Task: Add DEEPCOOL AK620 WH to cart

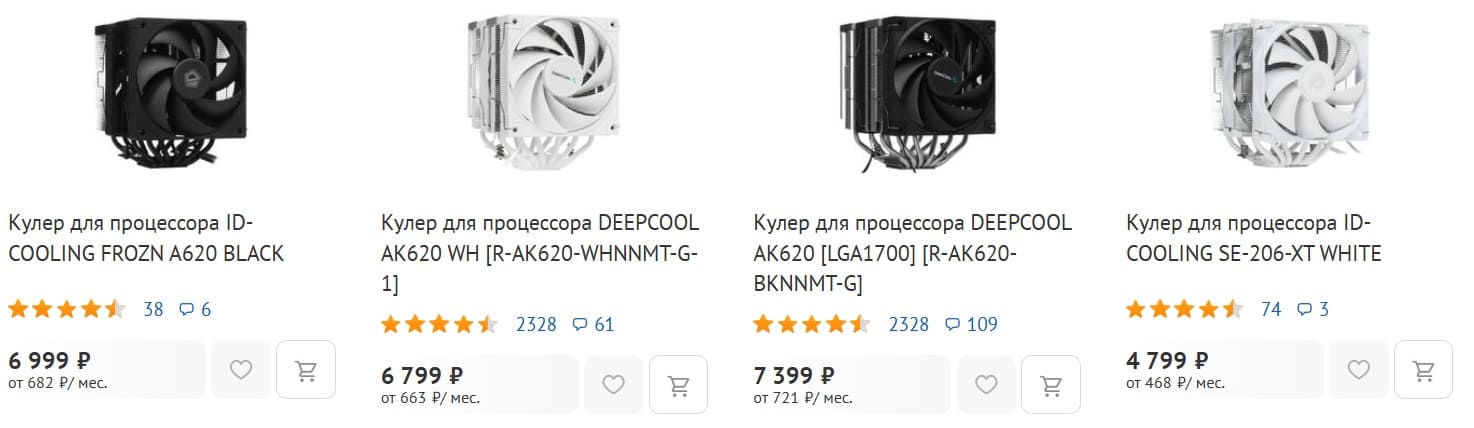Action: coord(678,385)
